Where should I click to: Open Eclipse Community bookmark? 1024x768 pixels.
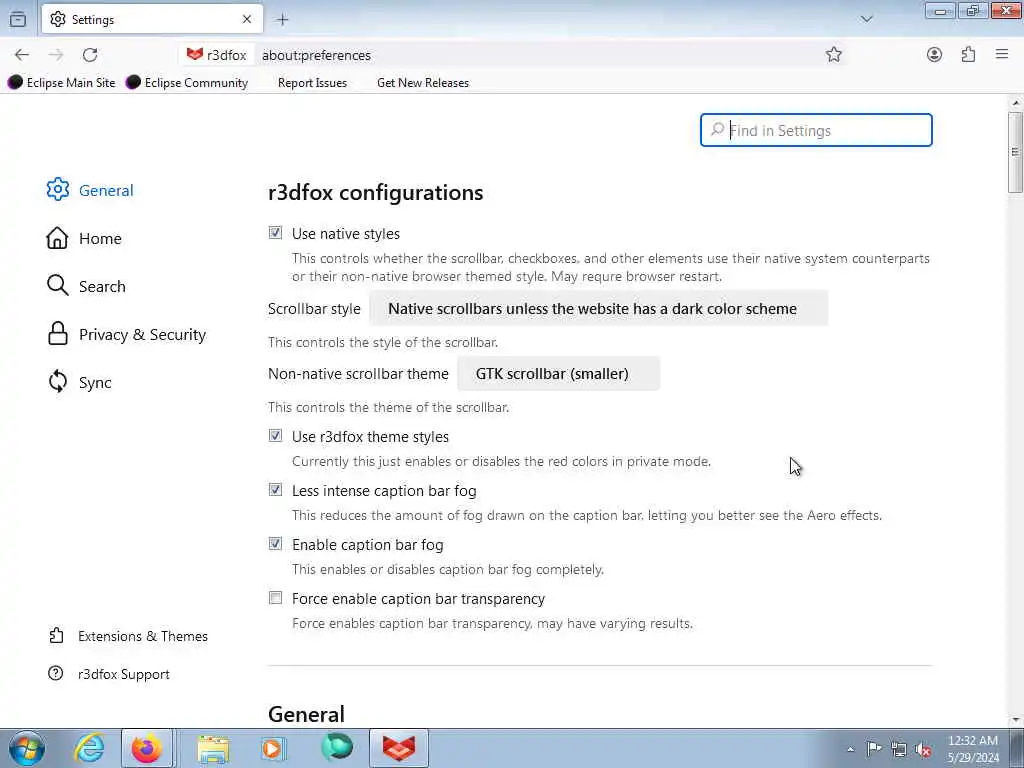187,83
